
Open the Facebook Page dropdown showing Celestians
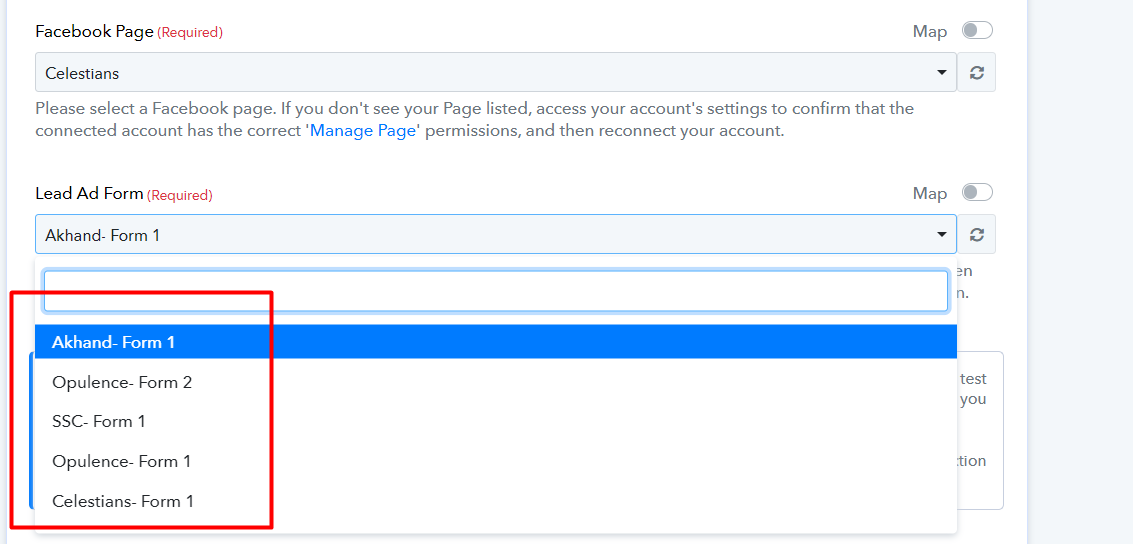coord(496,72)
